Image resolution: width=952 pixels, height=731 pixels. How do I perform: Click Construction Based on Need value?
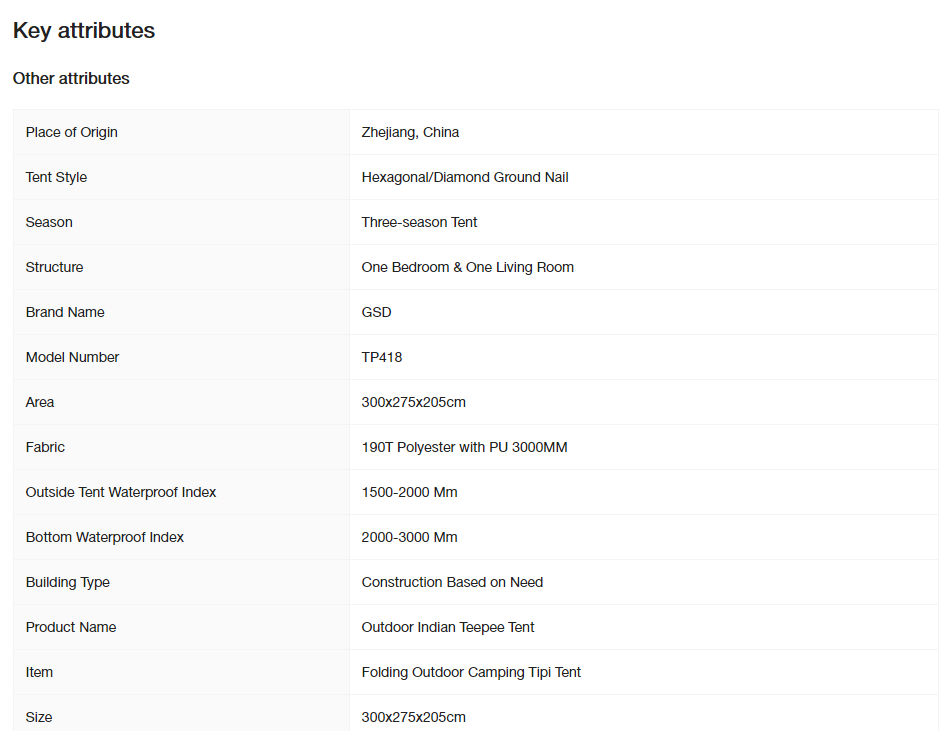452,582
